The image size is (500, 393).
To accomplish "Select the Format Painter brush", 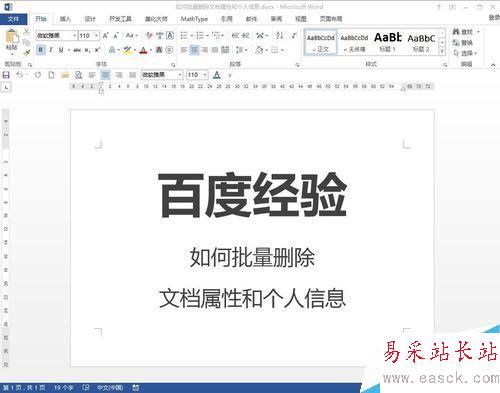I will (x=27, y=52).
